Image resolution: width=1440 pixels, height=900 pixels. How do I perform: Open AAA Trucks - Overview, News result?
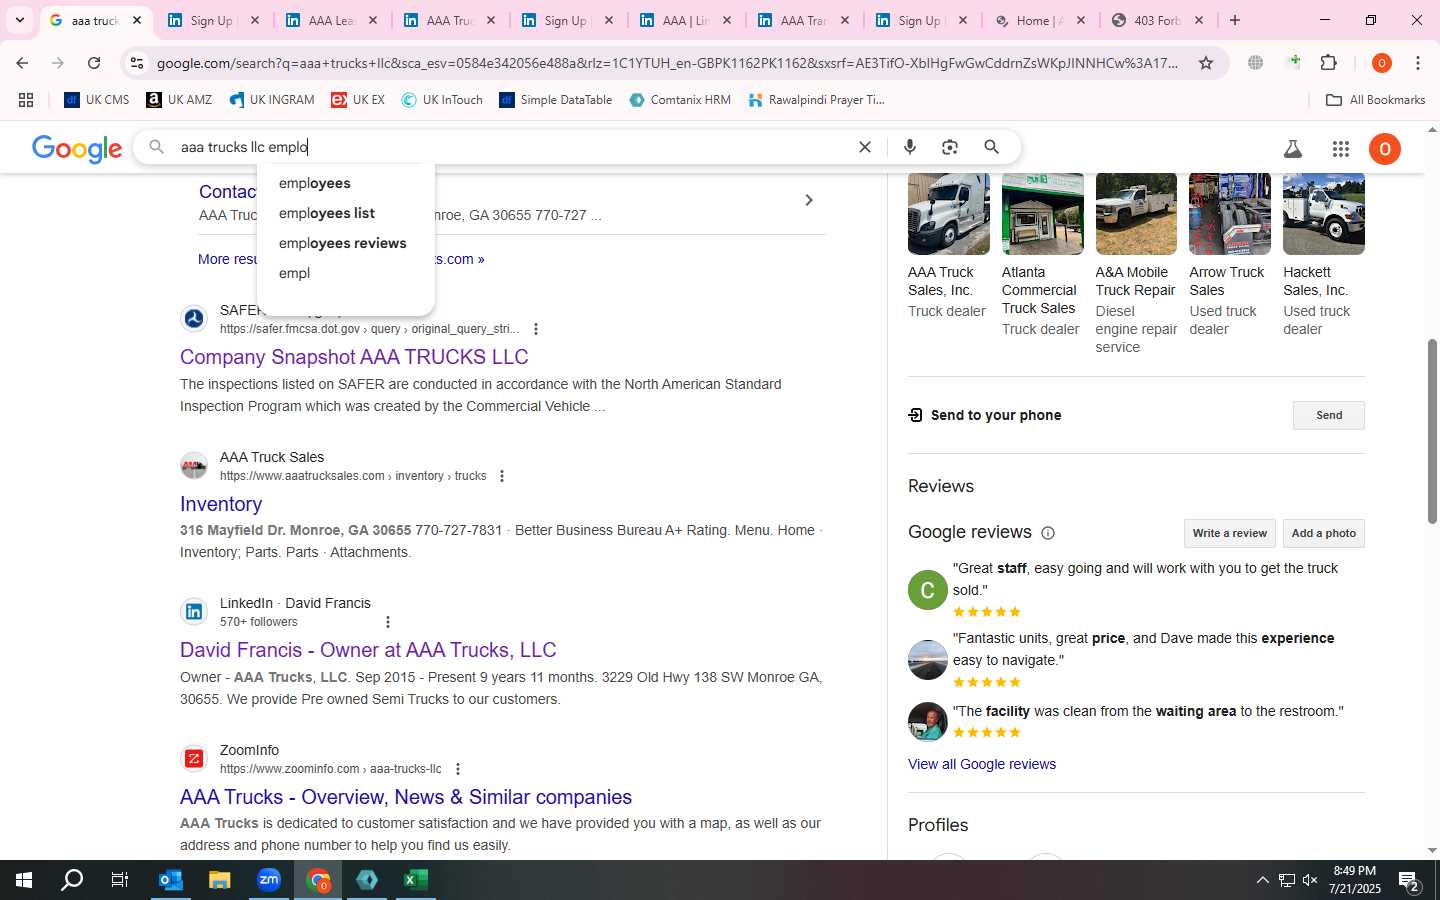click(x=406, y=797)
